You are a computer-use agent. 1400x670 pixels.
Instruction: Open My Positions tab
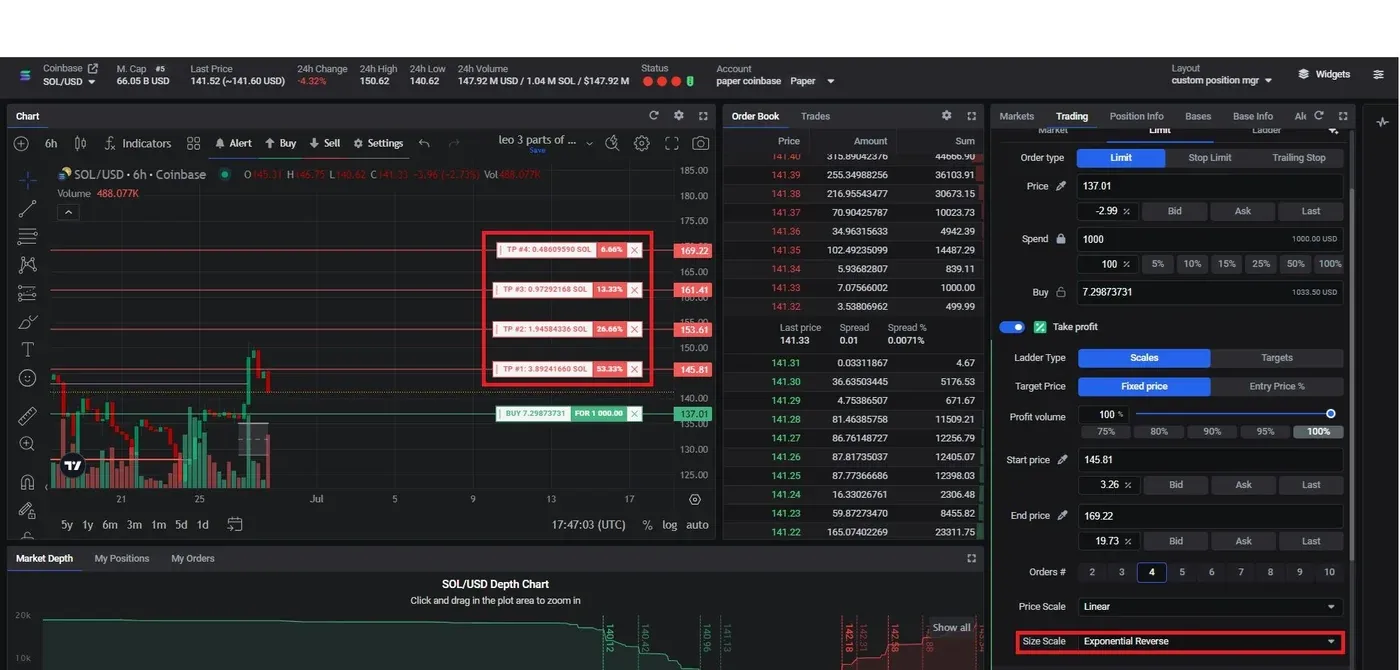coord(122,558)
